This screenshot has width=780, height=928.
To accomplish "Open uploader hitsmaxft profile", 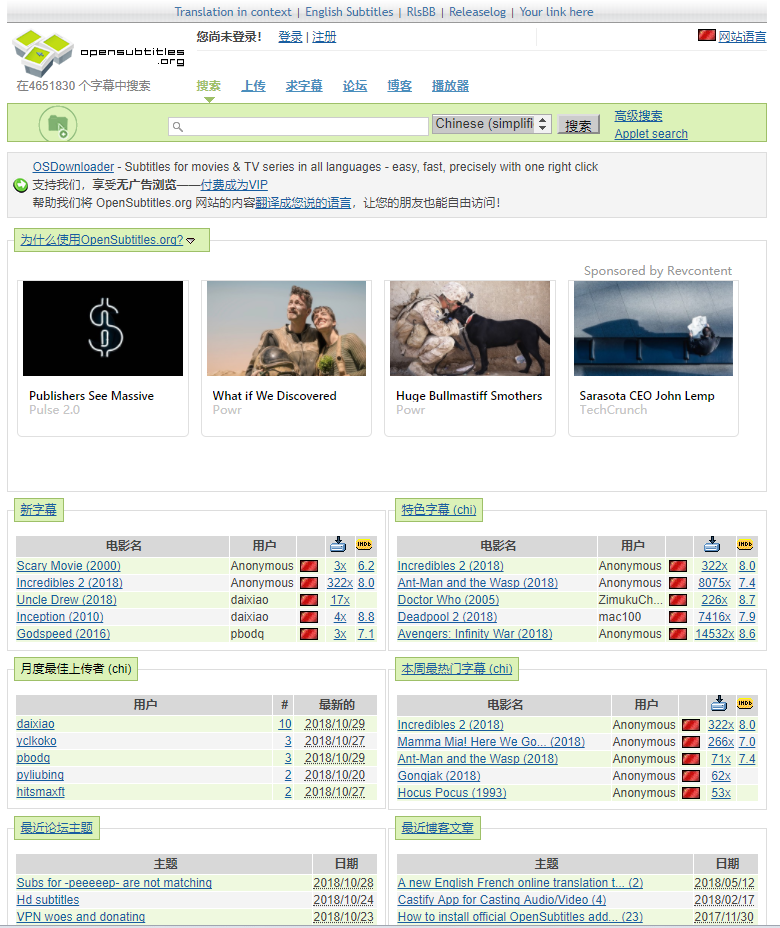I will (41, 792).
